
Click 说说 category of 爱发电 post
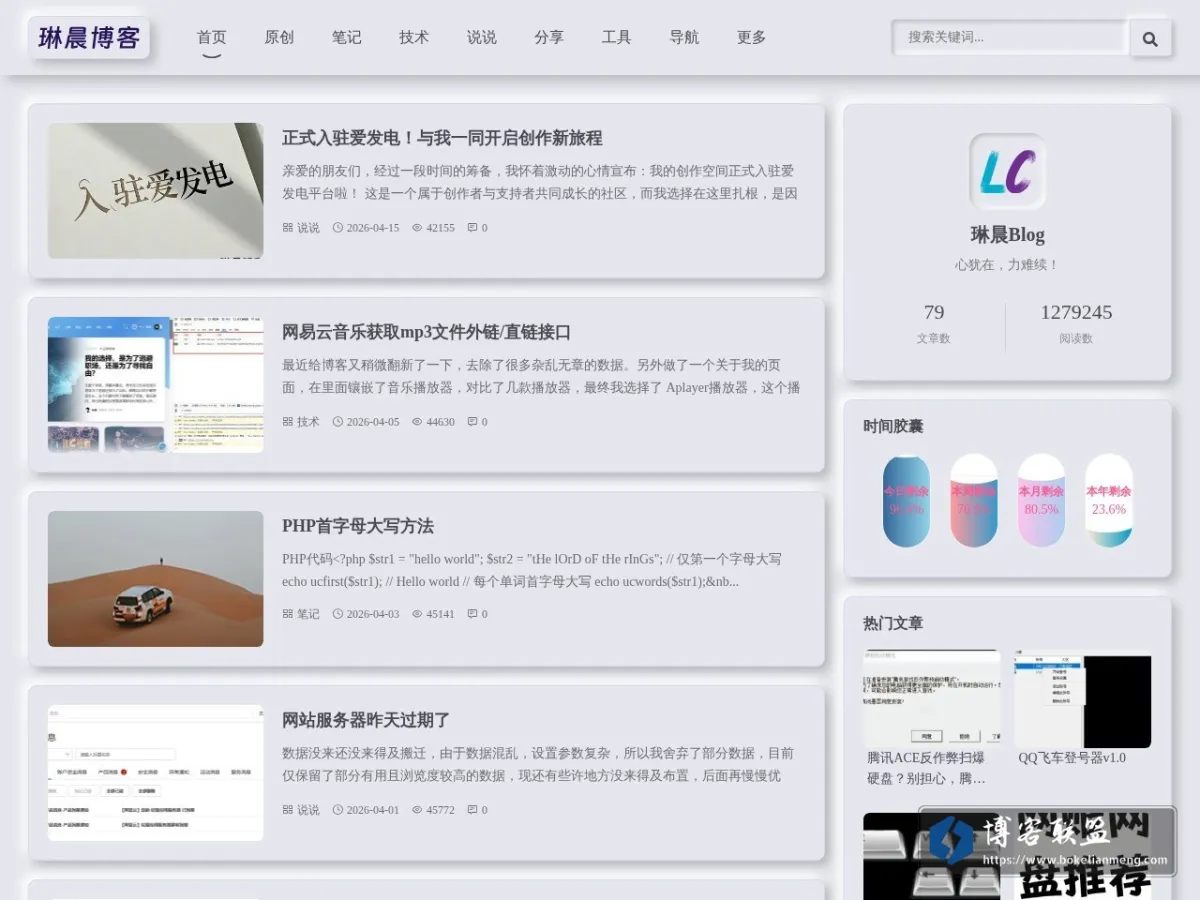click(x=308, y=228)
